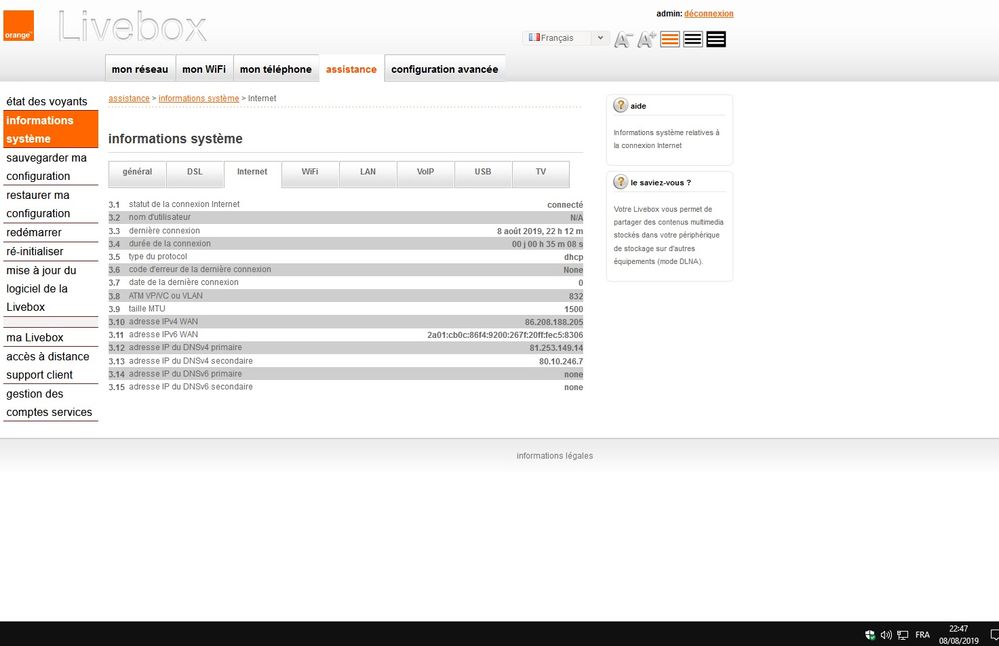
Task: Select the 'assistance' main tab
Action: (351, 69)
